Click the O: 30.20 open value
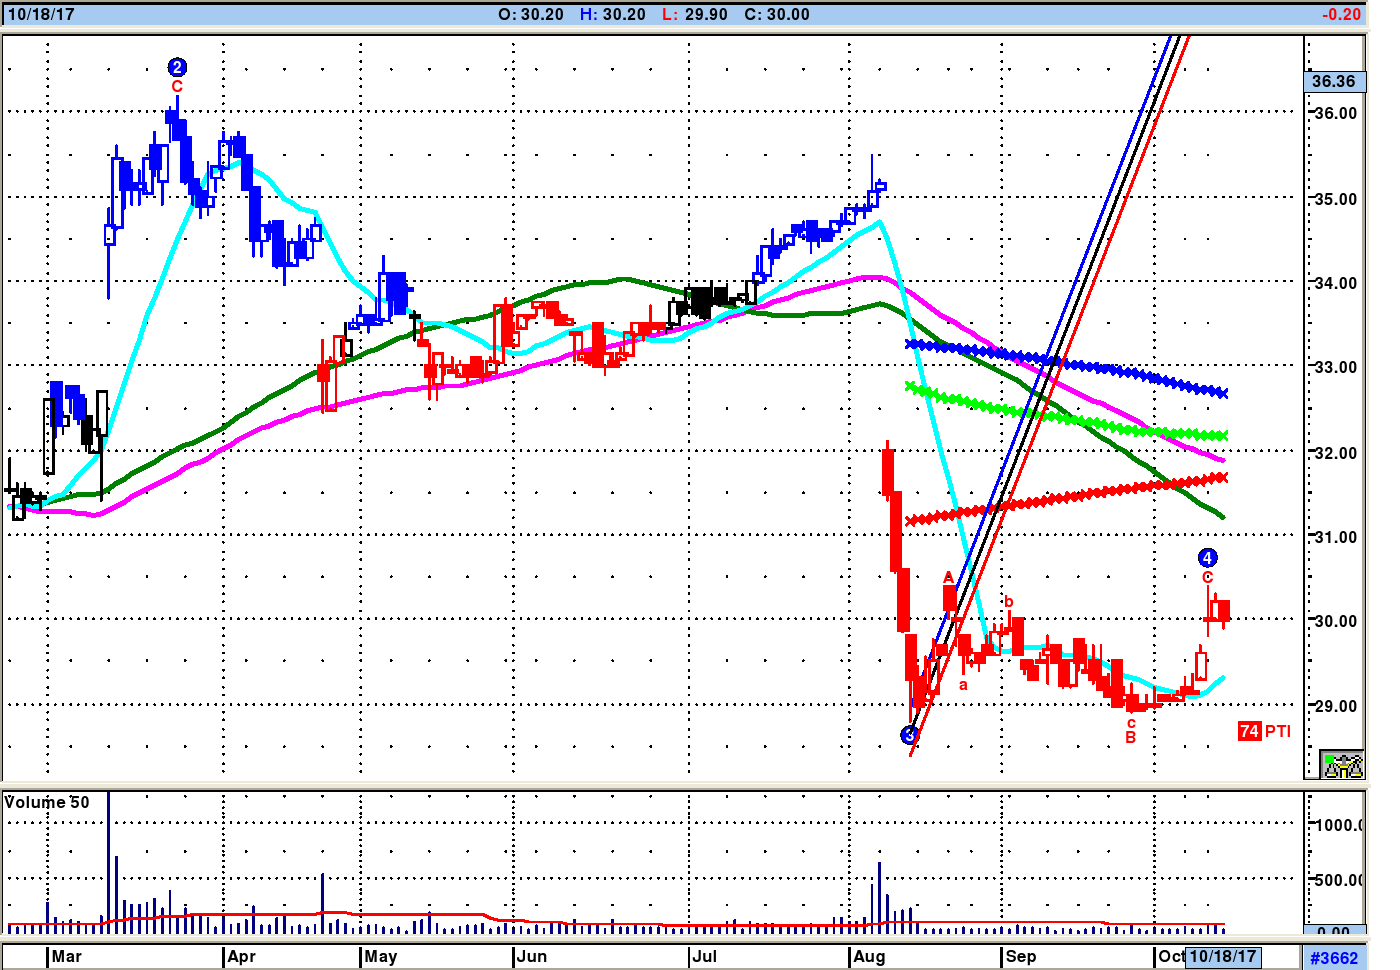The height and width of the screenshot is (970, 1400). pos(530,14)
